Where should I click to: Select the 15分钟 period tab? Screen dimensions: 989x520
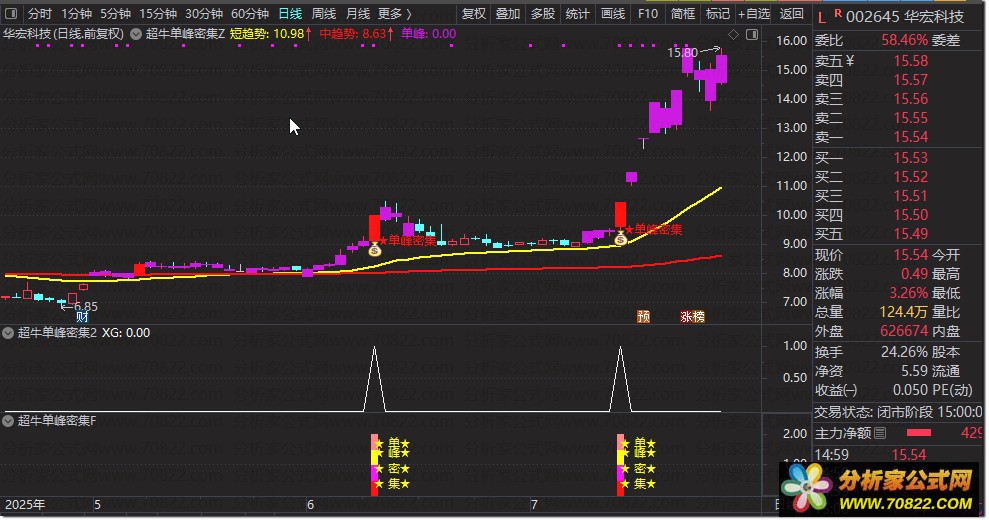tap(158, 13)
